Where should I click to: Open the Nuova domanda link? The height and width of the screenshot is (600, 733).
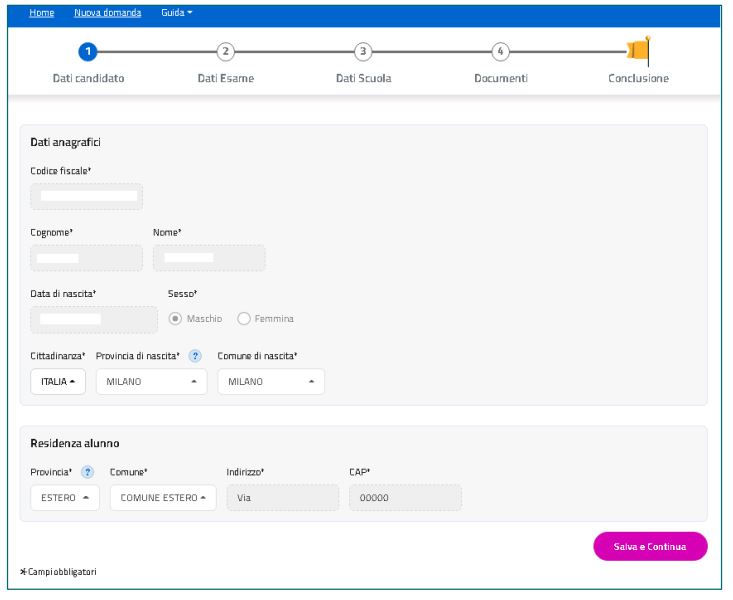(x=108, y=13)
